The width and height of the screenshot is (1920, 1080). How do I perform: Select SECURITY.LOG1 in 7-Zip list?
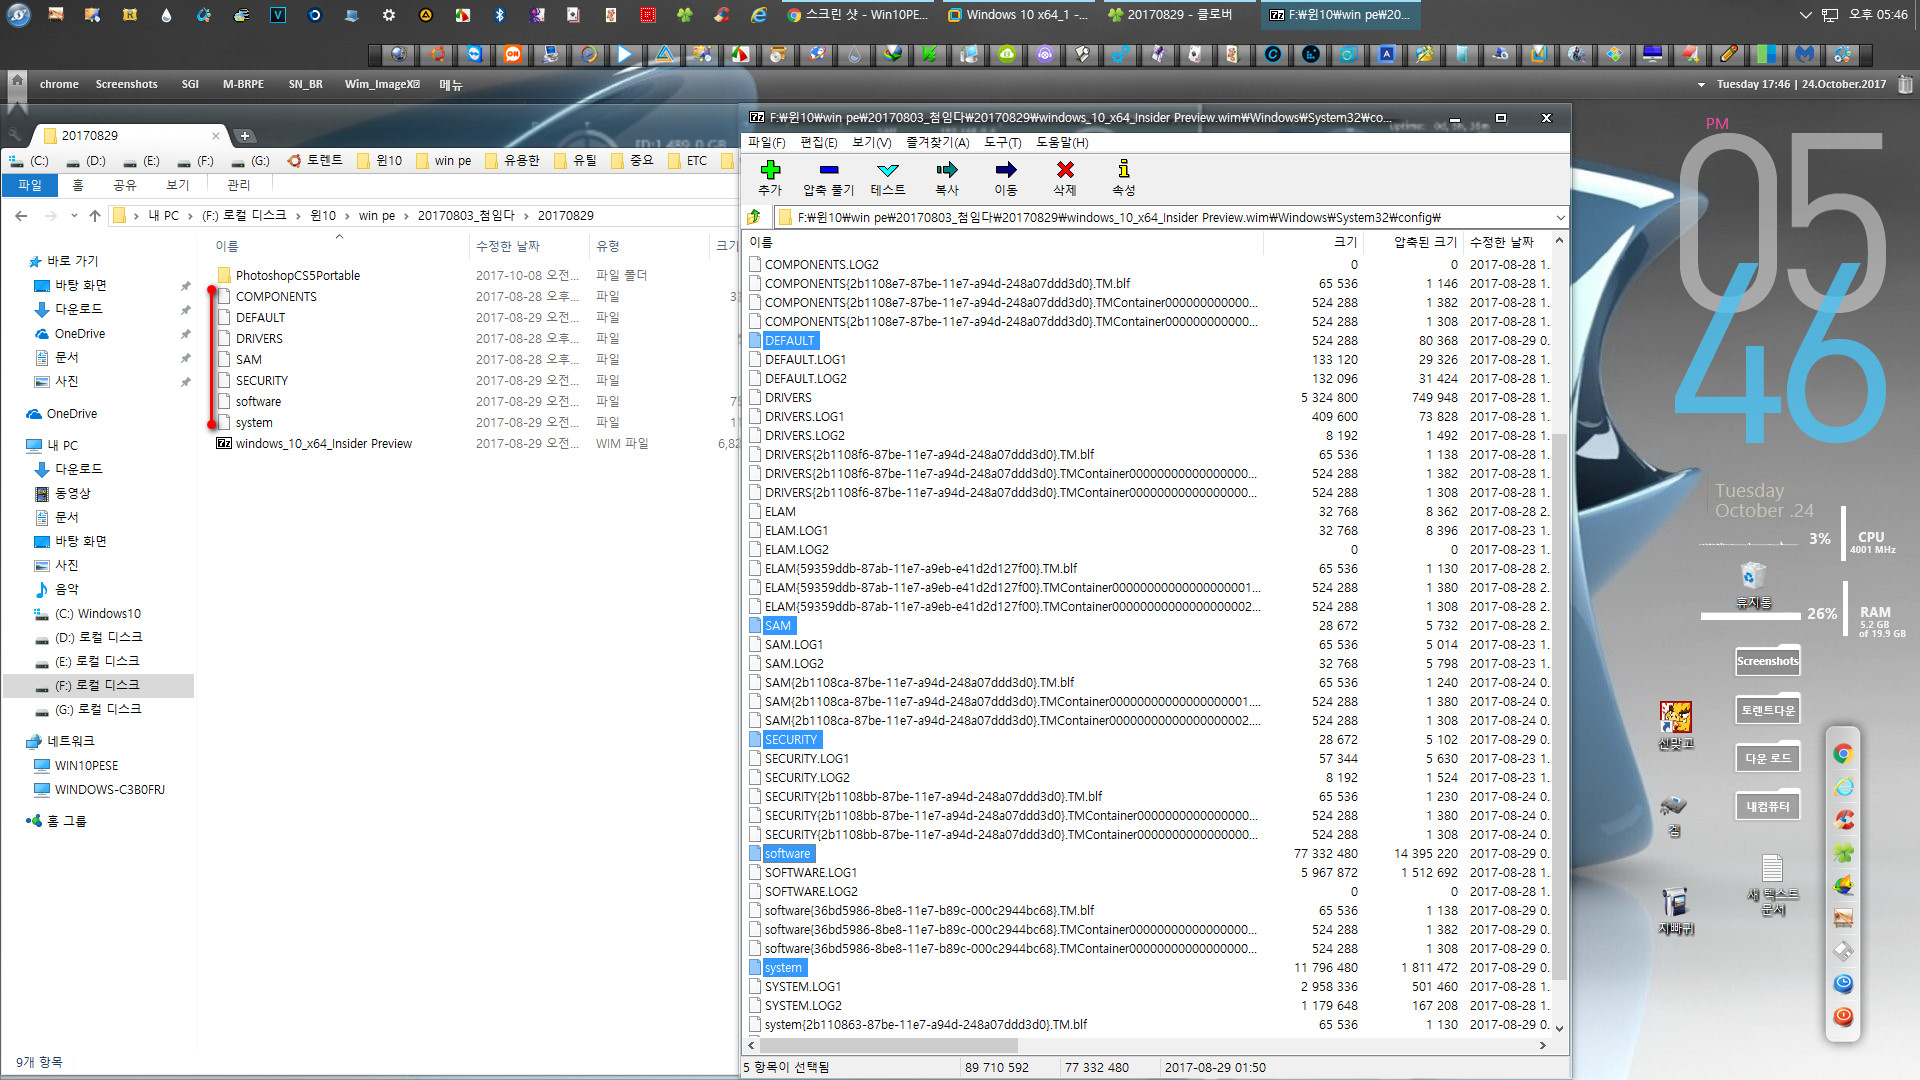(806, 758)
